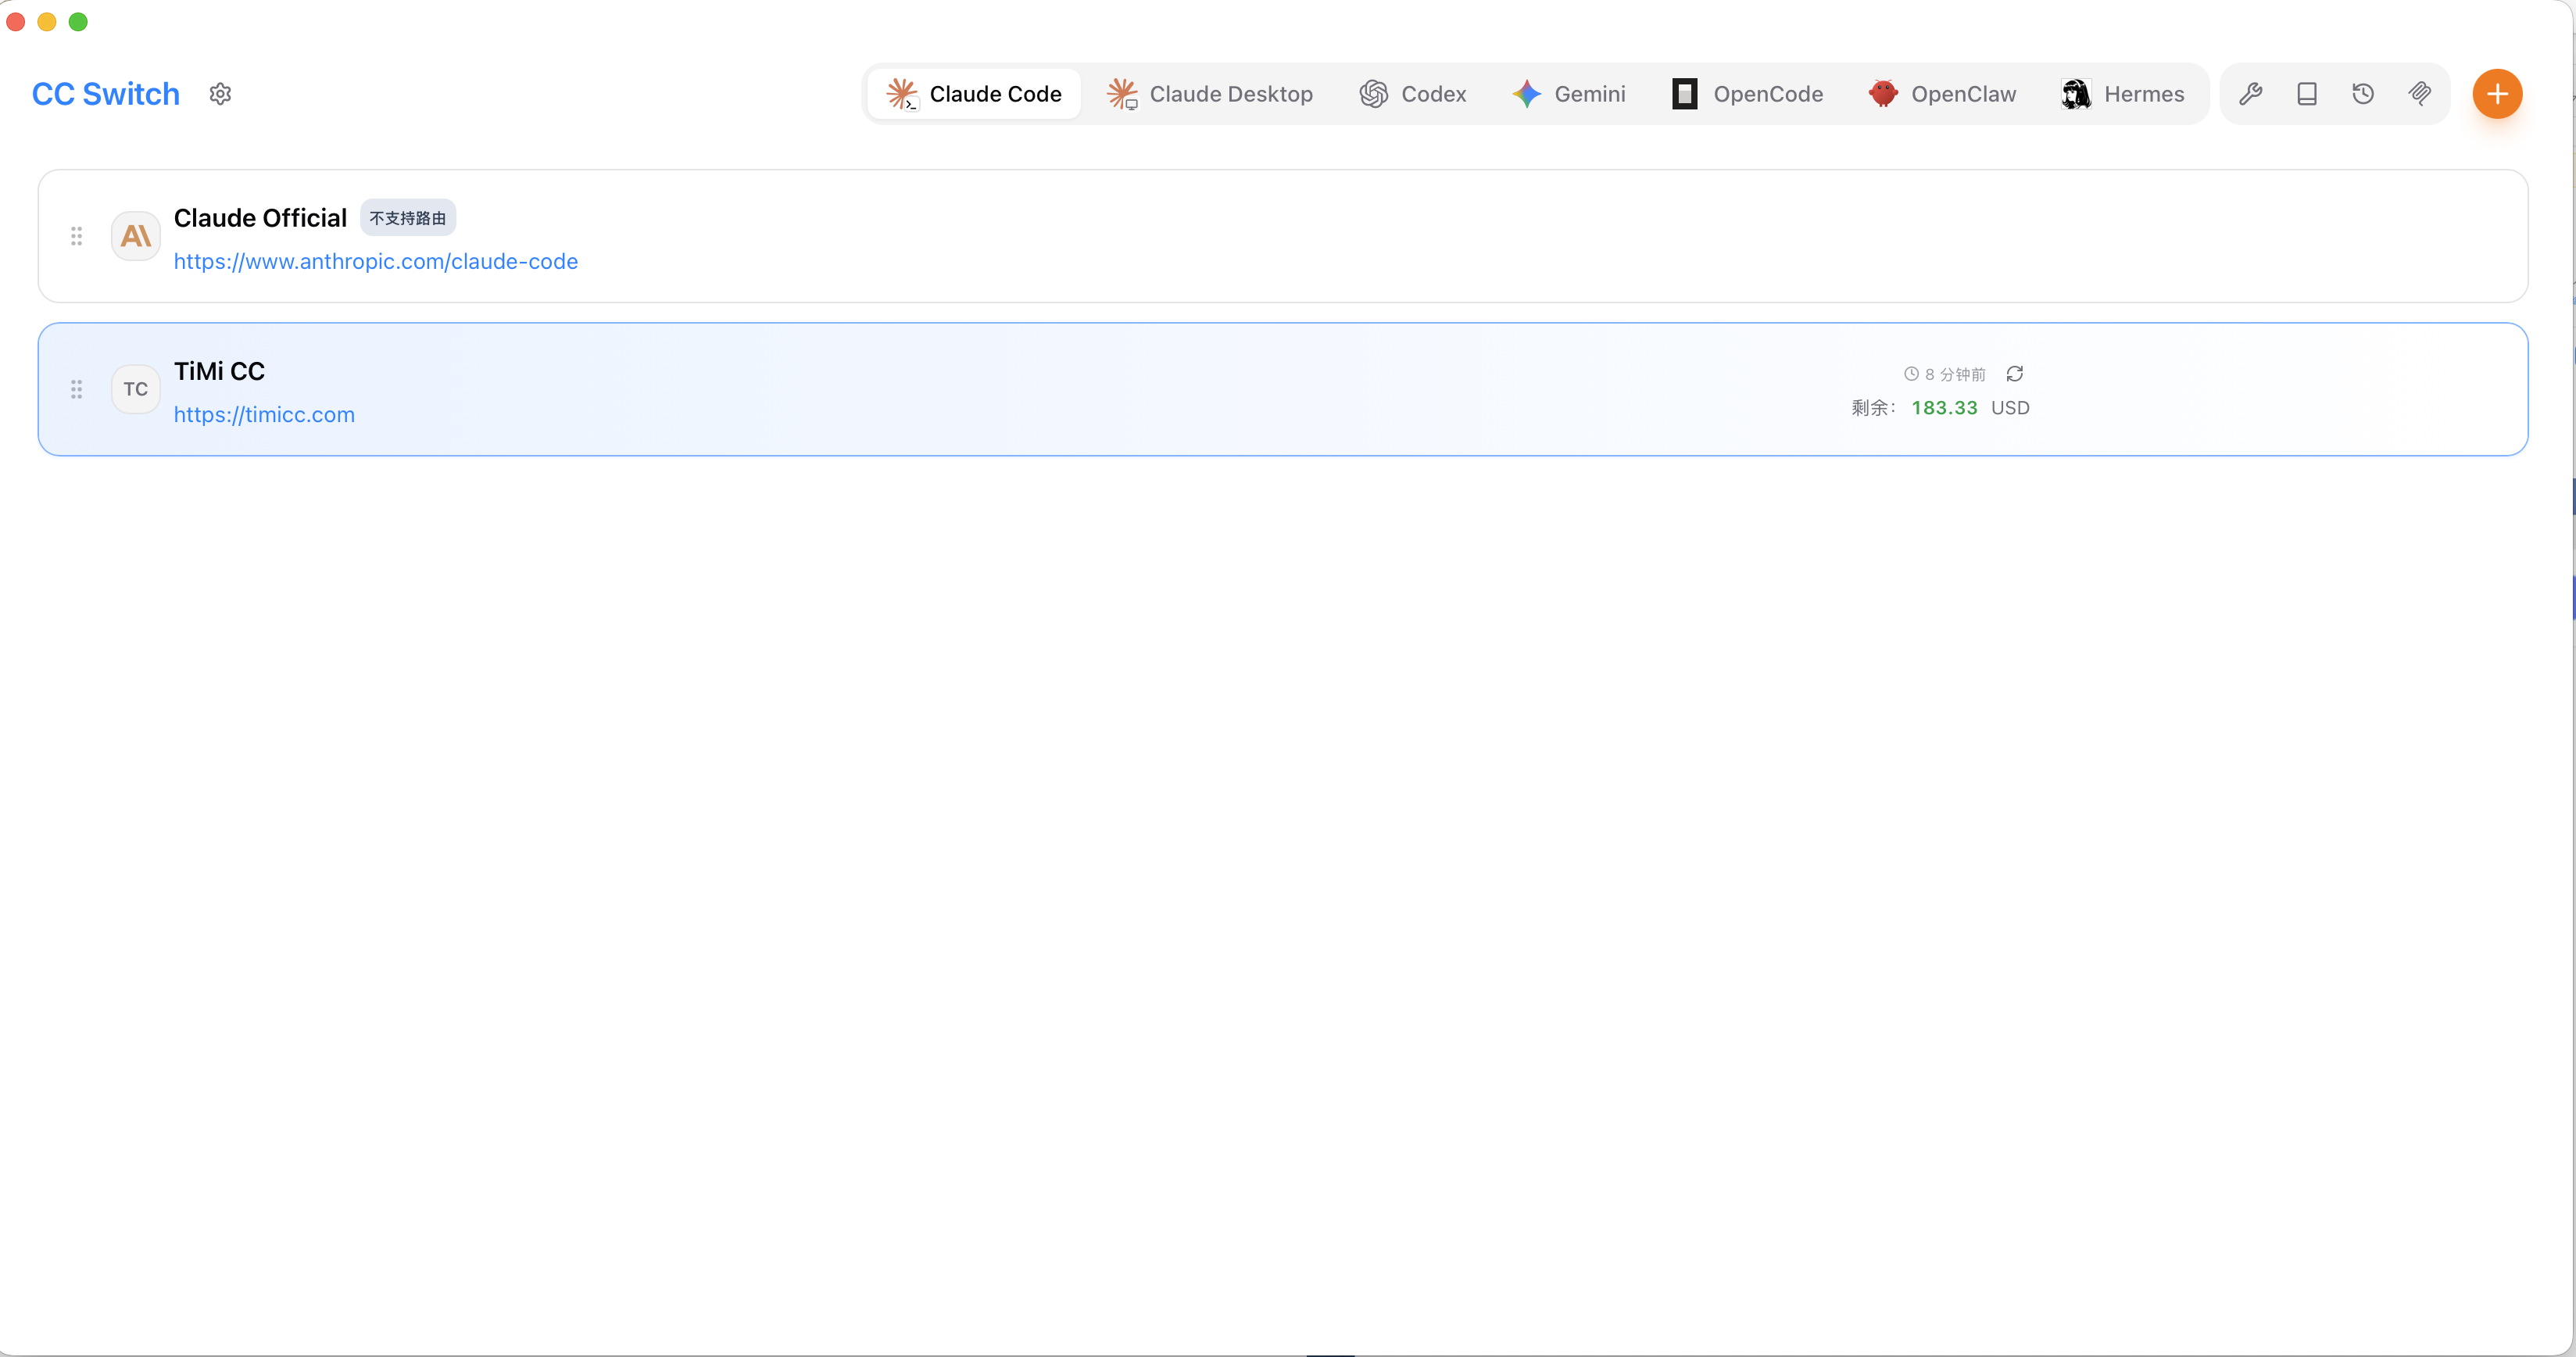Viewport: 2576px width, 1357px height.
Task: Open the history clock icon
Action: click(2363, 94)
